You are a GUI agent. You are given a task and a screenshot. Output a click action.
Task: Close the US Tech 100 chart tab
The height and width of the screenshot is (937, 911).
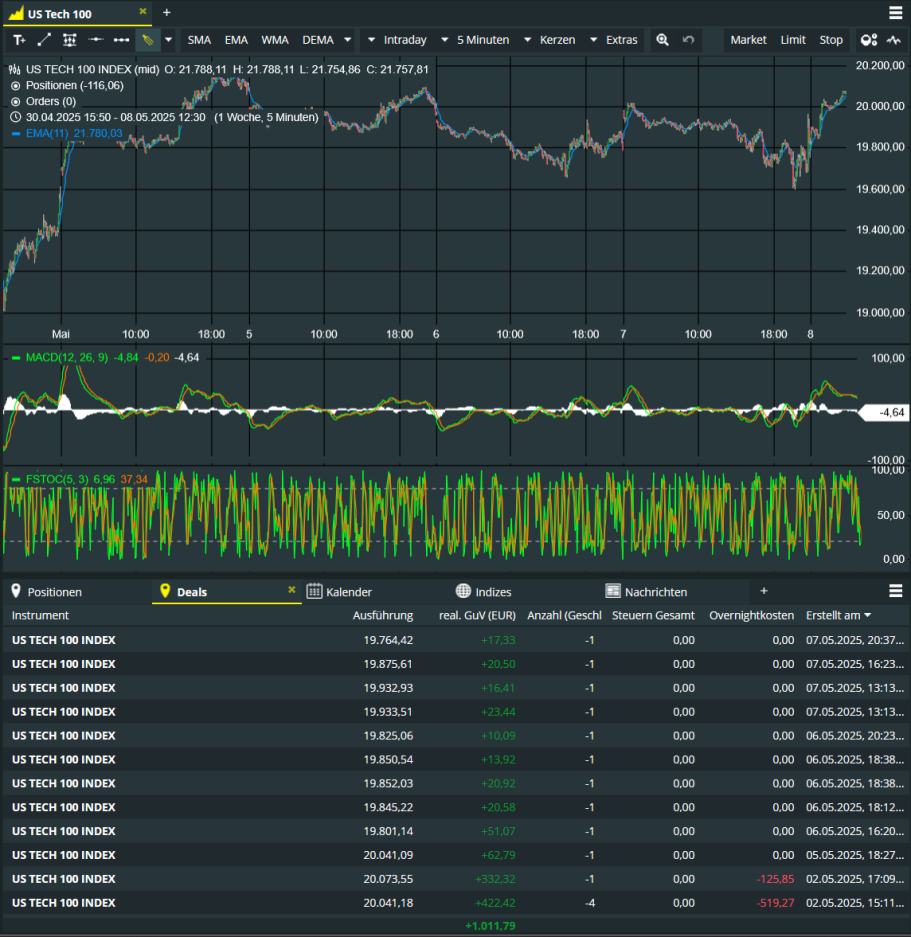pos(143,11)
